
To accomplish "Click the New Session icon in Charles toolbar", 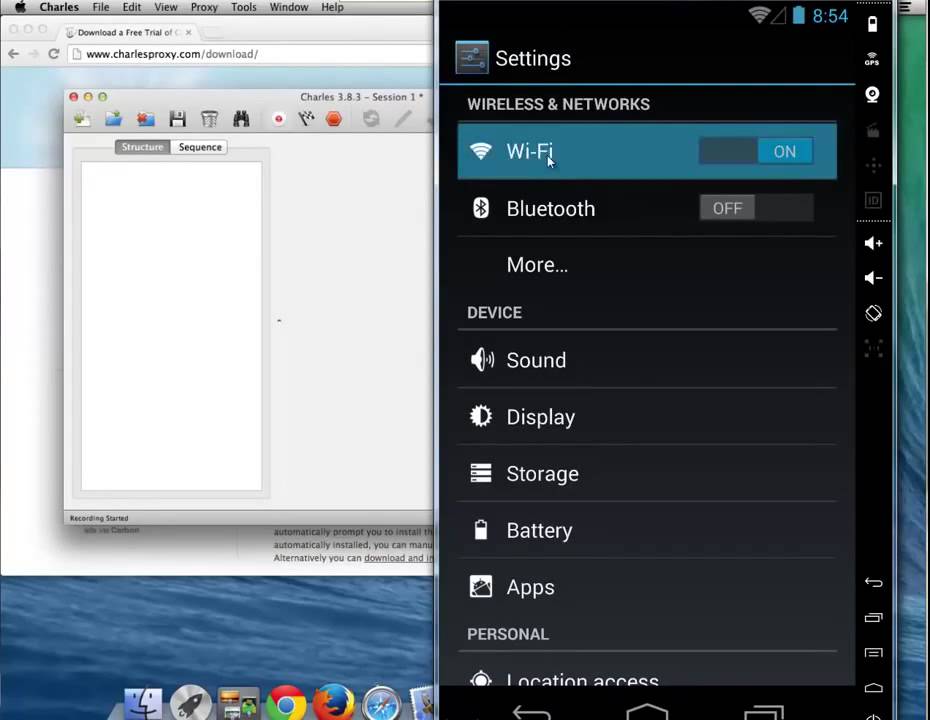I will tap(82, 119).
